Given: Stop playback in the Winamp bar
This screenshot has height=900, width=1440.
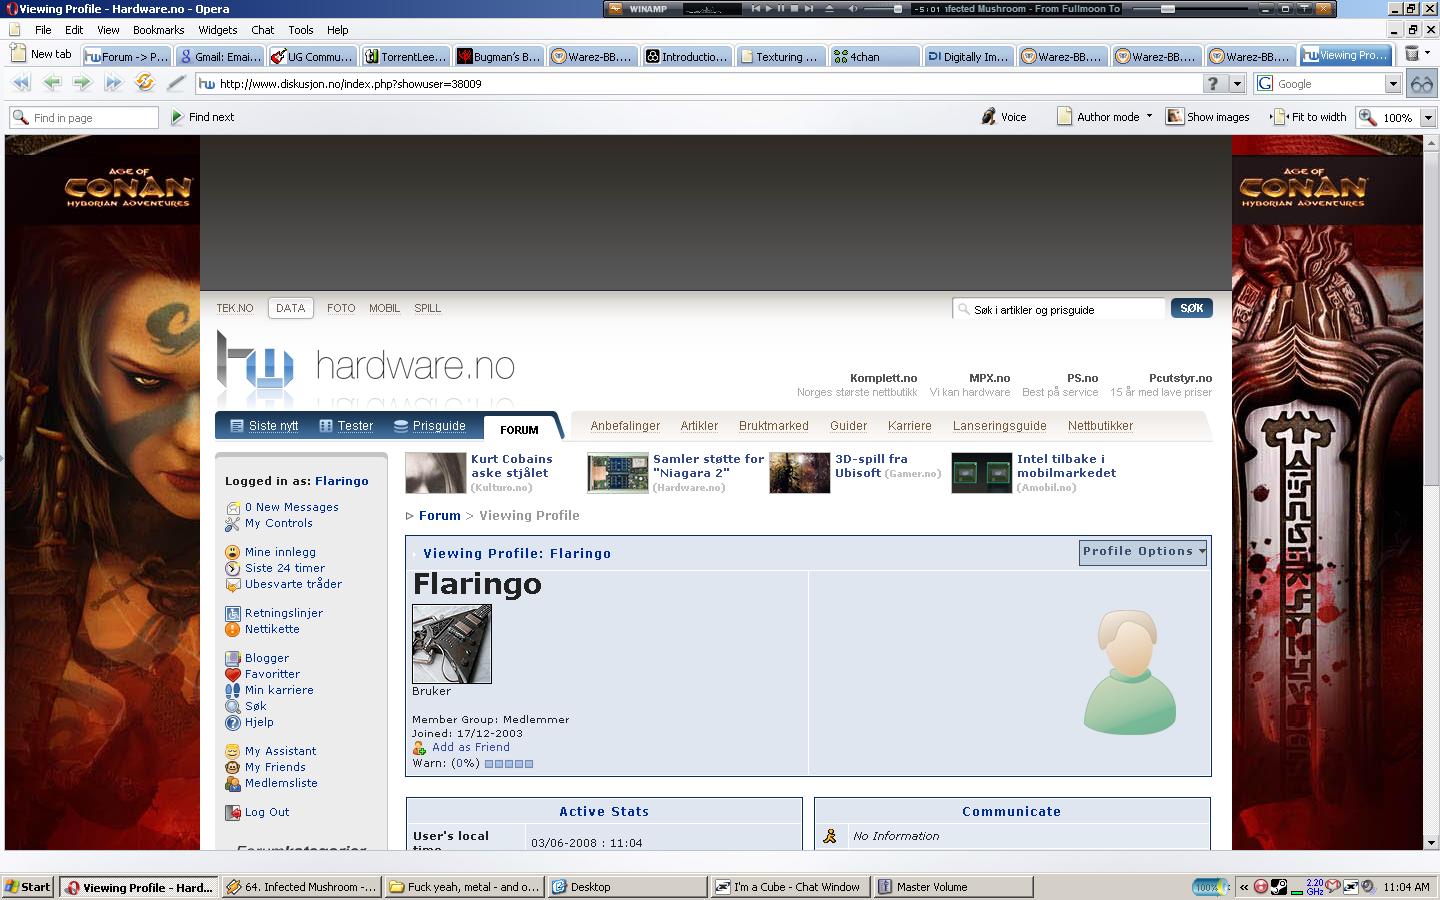Looking at the screenshot, I should point(794,9).
